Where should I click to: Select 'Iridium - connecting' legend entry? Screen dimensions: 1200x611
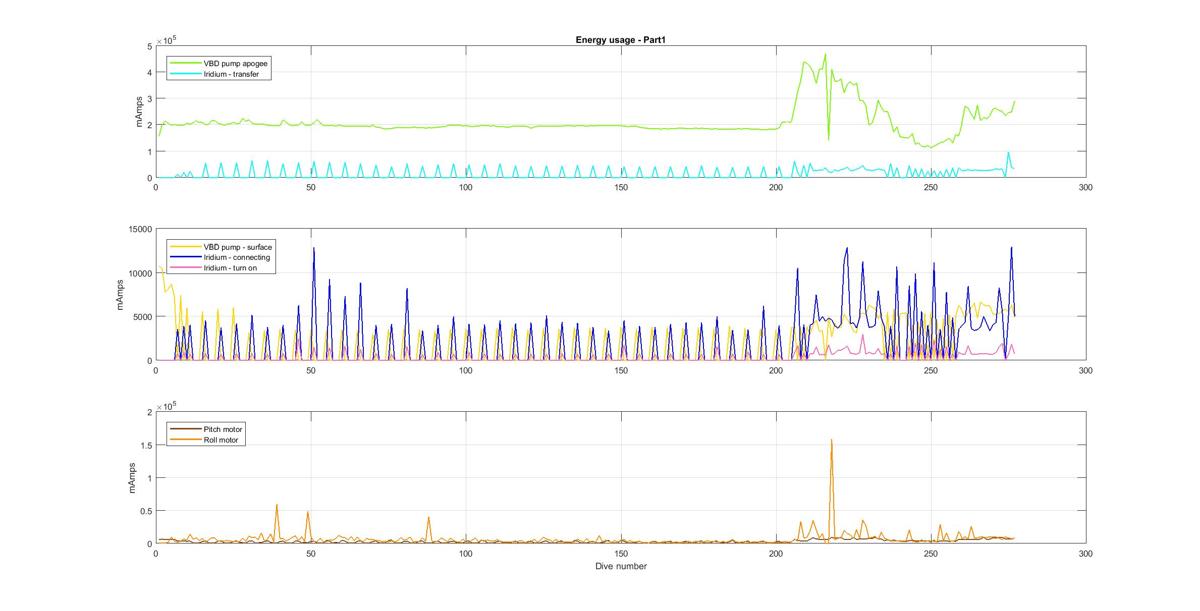tap(237, 257)
